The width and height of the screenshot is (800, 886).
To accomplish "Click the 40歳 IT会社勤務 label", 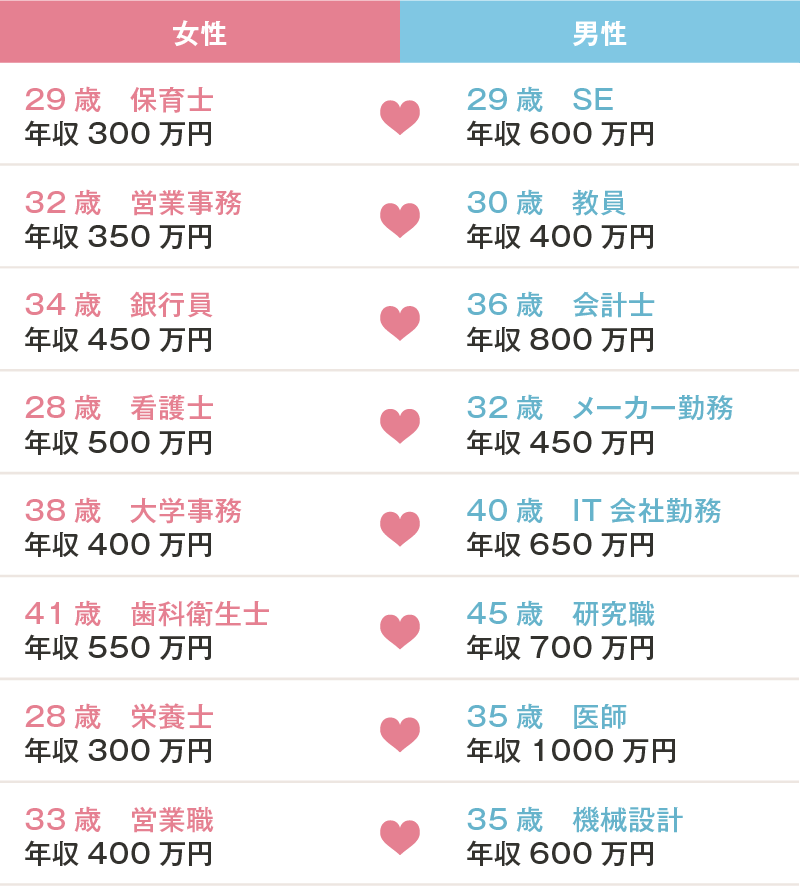I will click(594, 511).
